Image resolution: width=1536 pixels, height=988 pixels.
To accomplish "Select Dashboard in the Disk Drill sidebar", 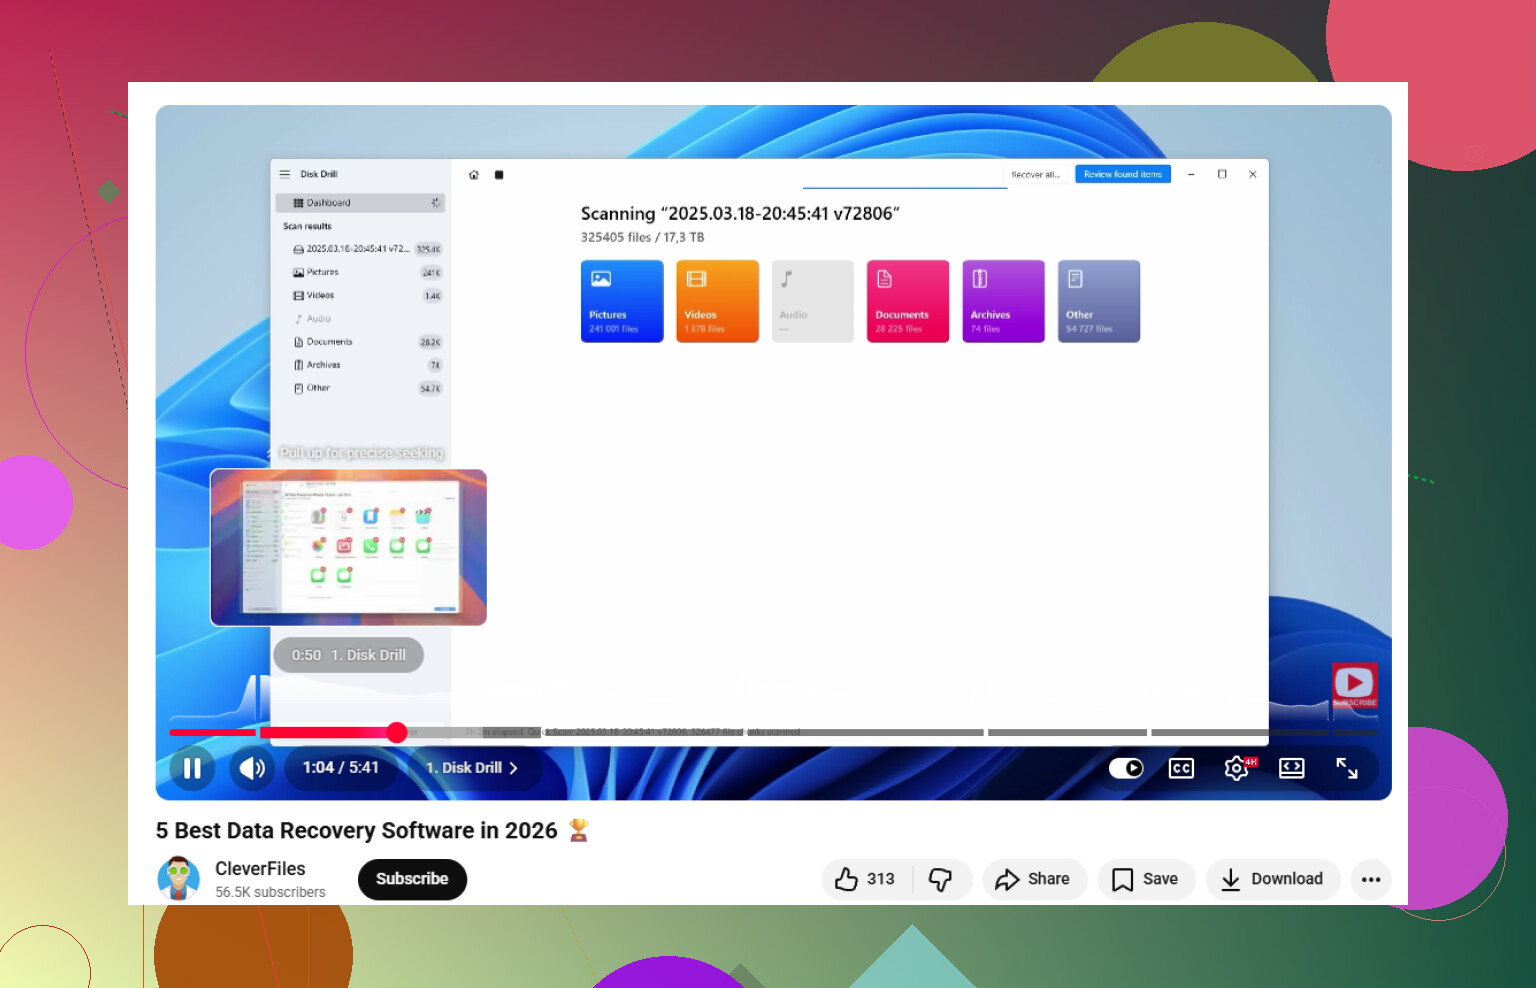I will 360,203.
